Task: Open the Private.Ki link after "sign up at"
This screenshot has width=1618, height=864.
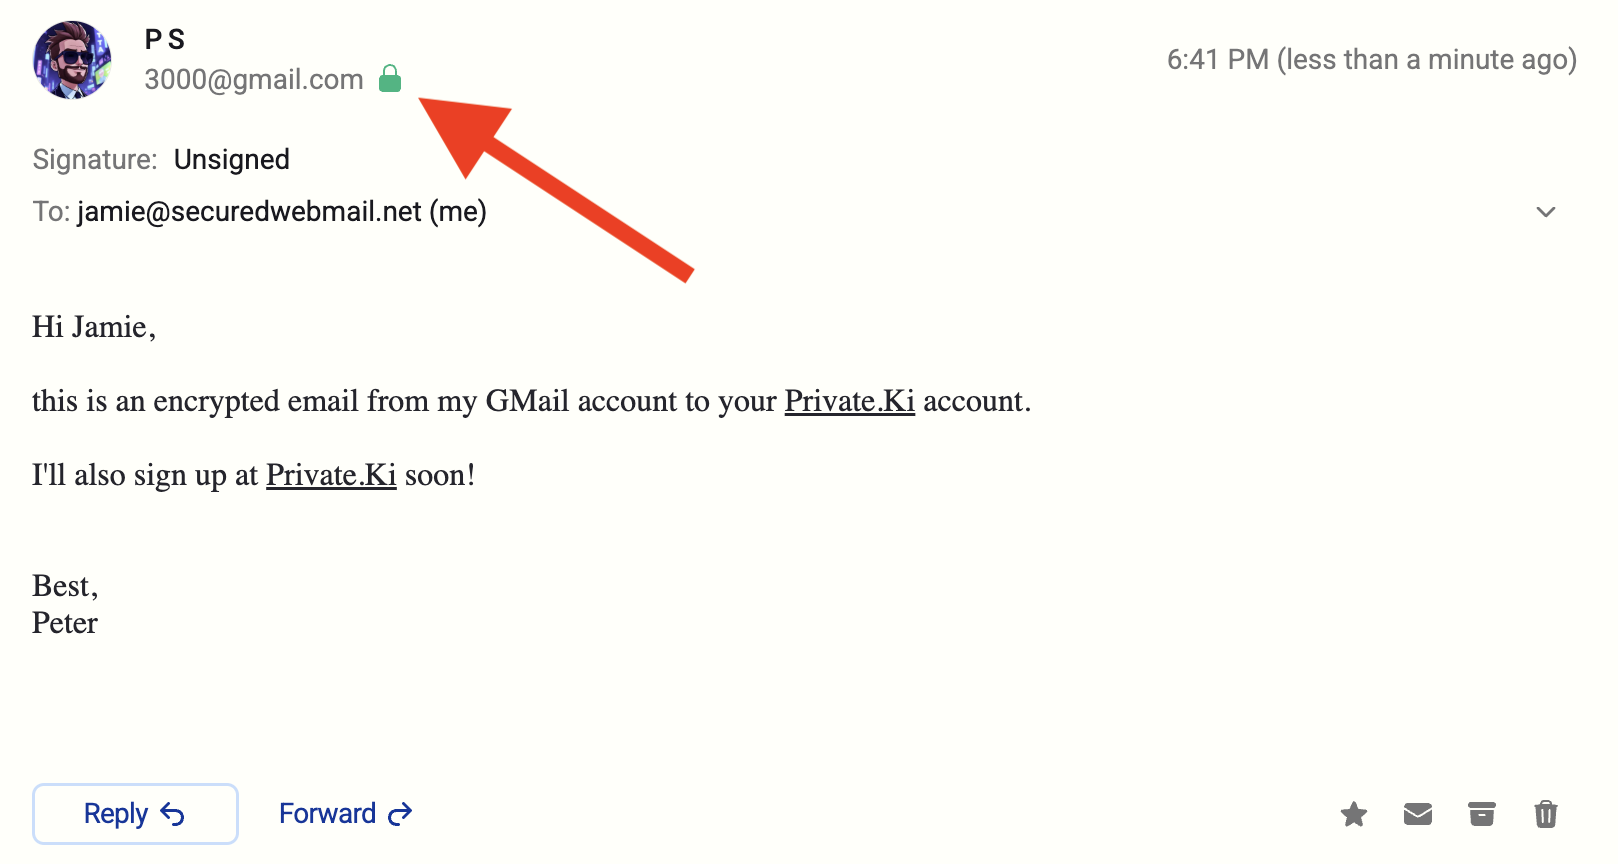Action: point(331,475)
